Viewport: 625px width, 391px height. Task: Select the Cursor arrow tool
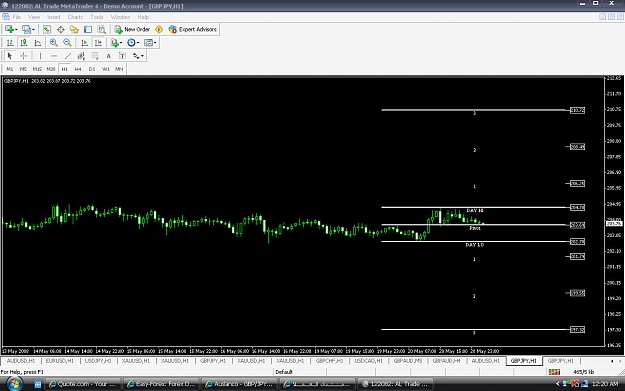10,56
